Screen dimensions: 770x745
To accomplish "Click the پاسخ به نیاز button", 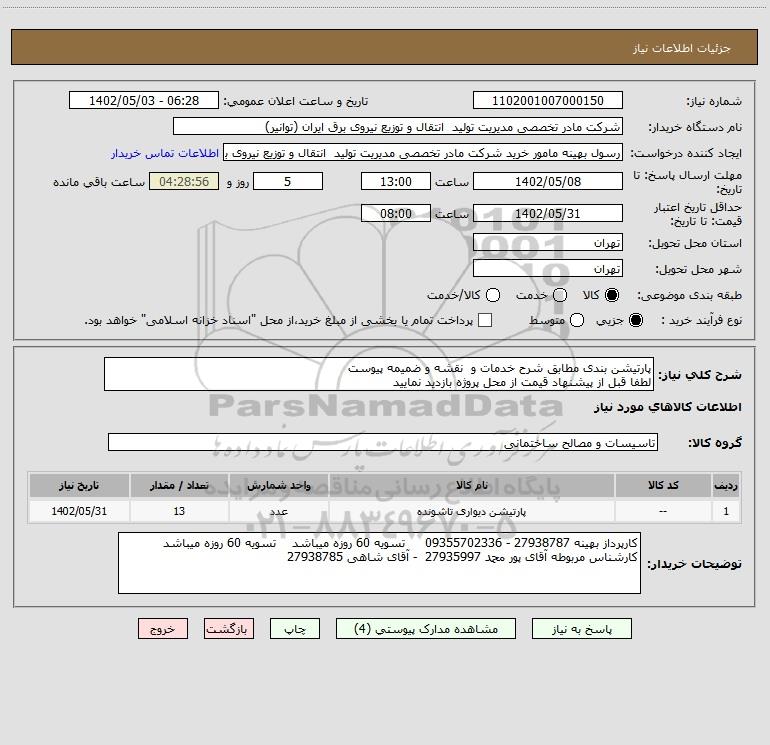I will [582, 629].
